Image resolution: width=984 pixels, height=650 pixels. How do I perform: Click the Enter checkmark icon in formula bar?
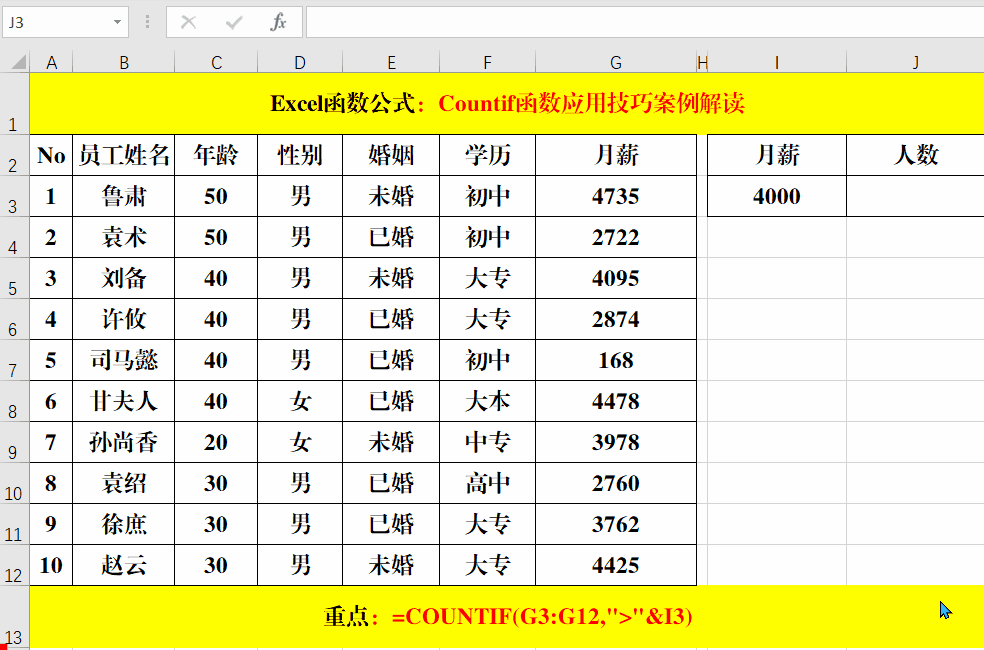pyautogui.click(x=234, y=23)
